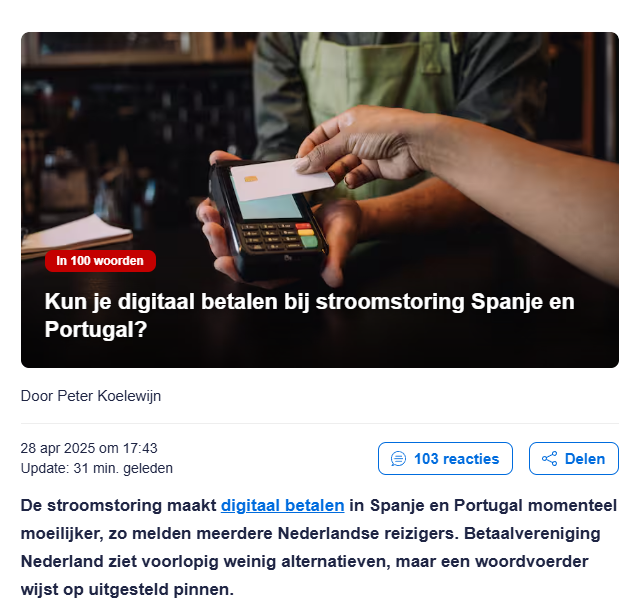Click the notebook lying on the counter
Screen dimensions: 629x615
(76, 235)
